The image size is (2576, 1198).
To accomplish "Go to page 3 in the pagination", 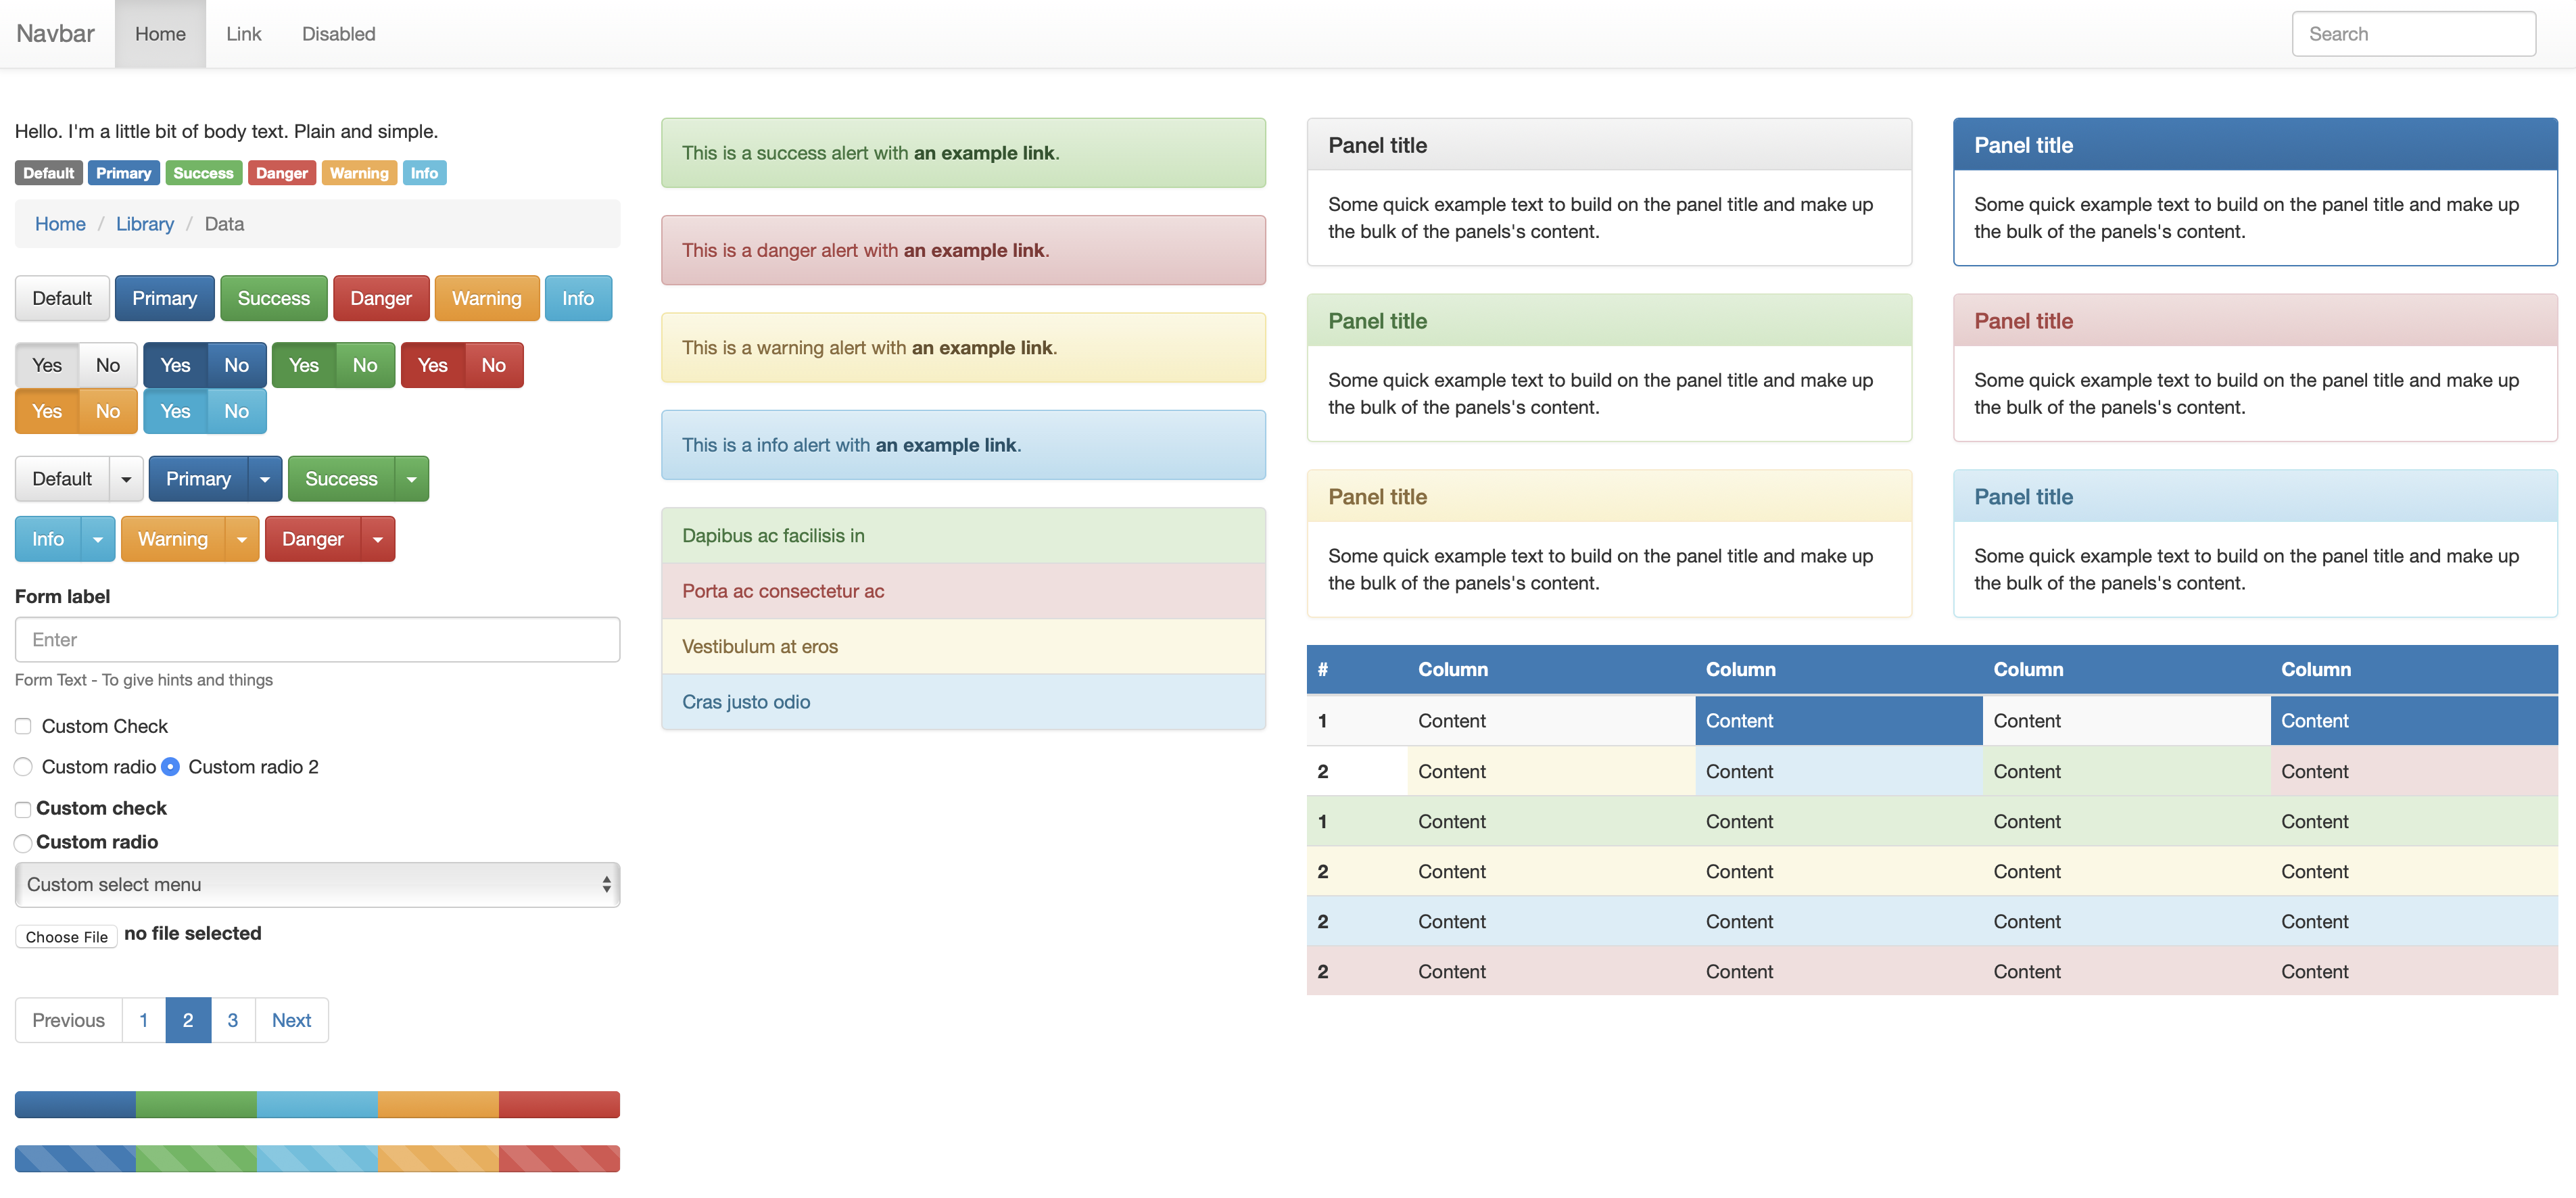I will (x=232, y=1020).
